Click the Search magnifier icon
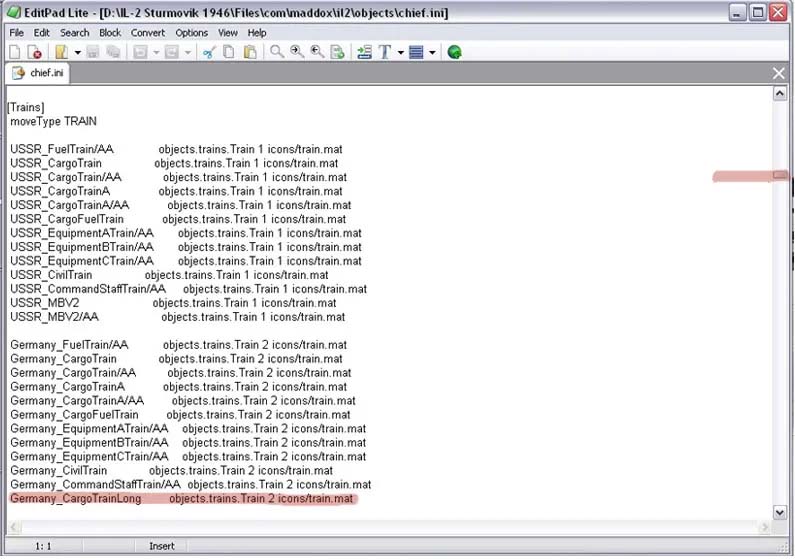The image size is (795, 559). pyautogui.click(x=277, y=52)
